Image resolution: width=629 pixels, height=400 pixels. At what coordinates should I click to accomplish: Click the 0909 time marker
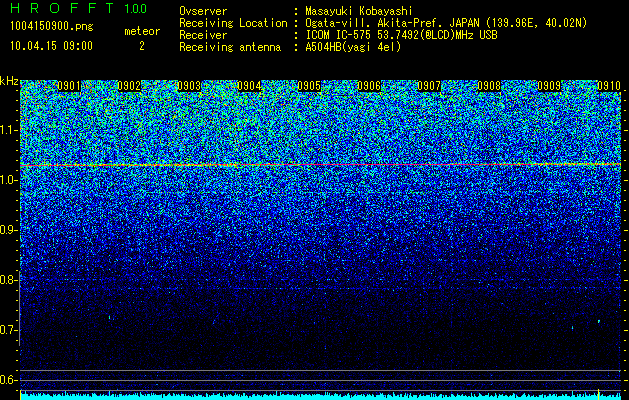click(549, 86)
